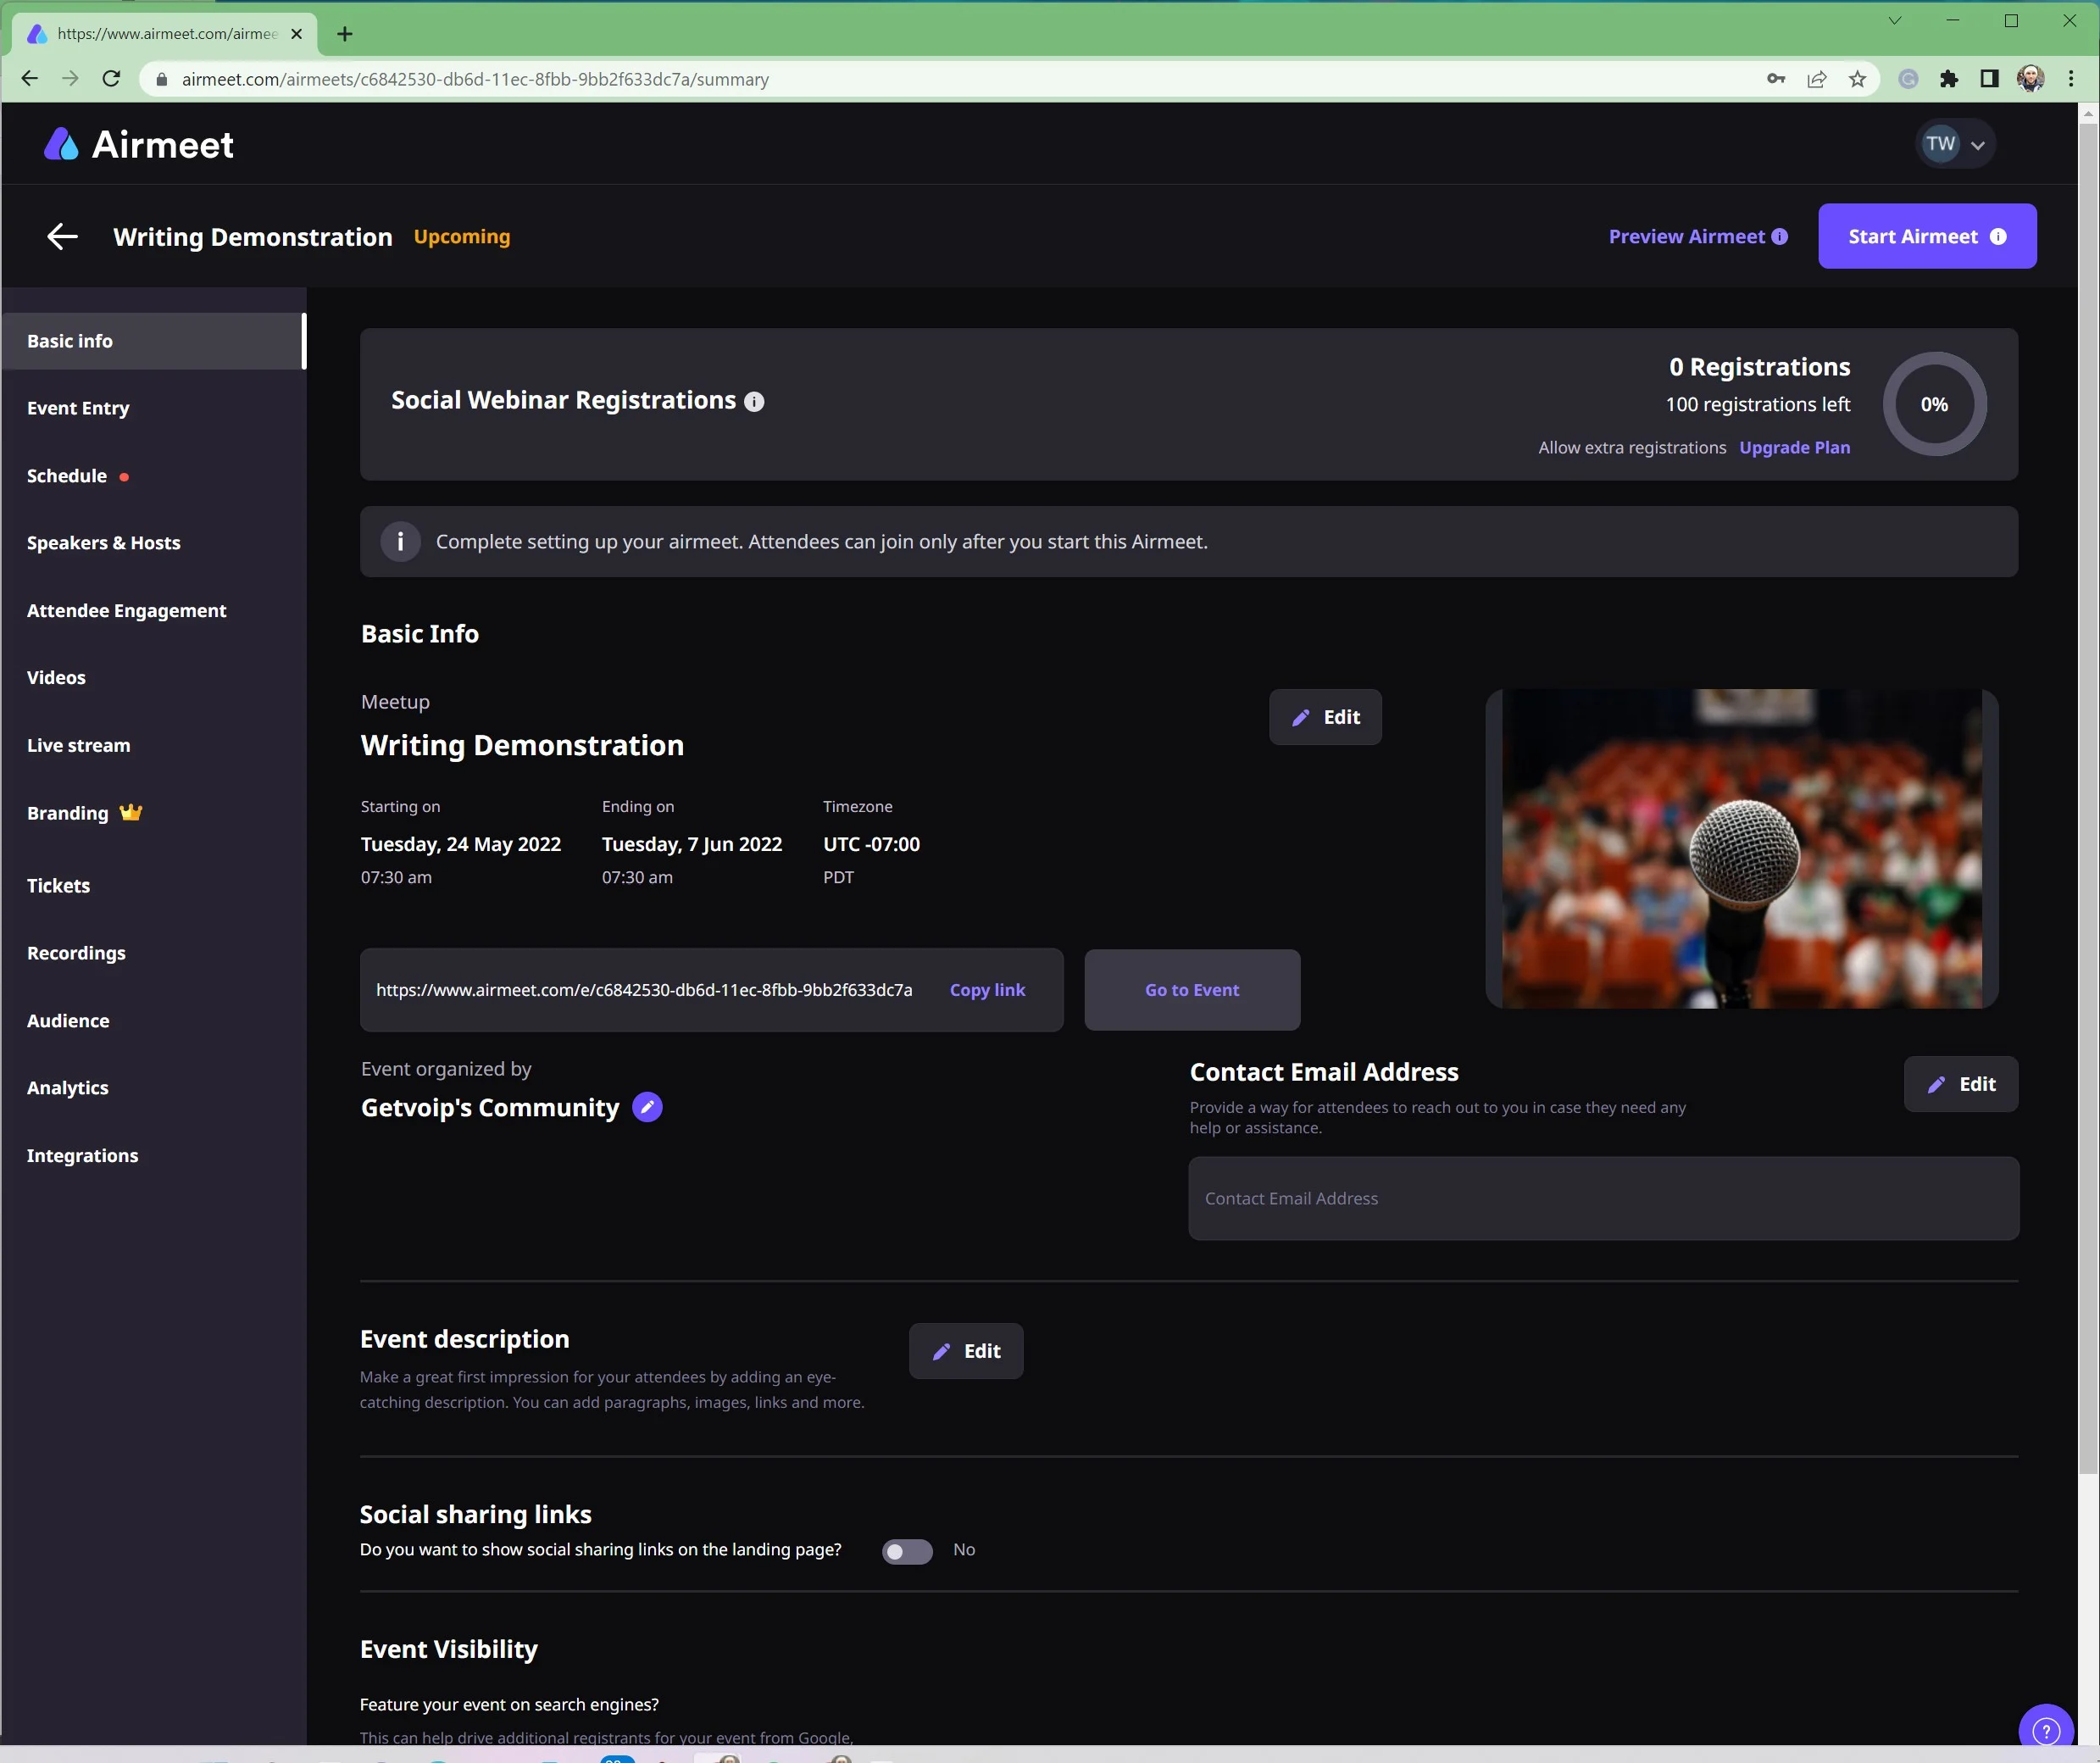Click the Contact Email Address input field
Image resolution: width=2100 pixels, height=1763 pixels.
point(1603,1196)
